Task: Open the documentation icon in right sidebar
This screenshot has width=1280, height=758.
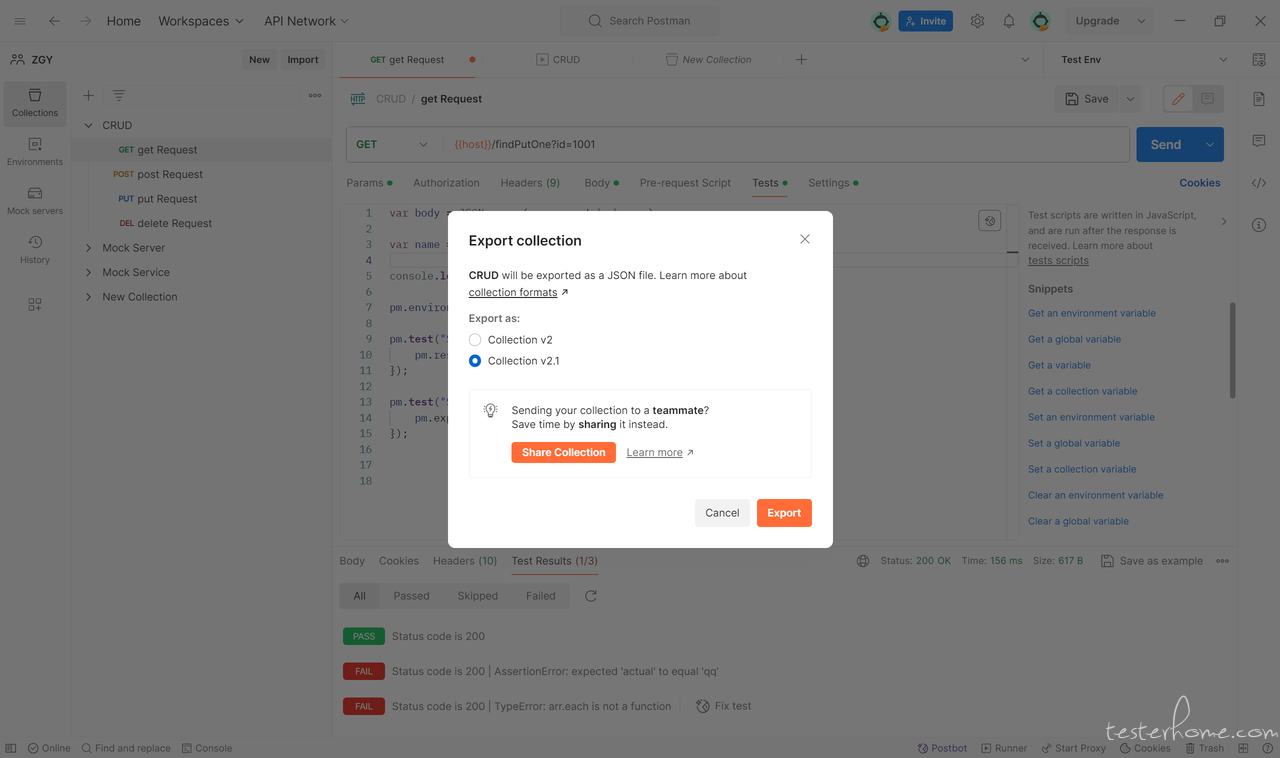Action: pyautogui.click(x=1259, y=99)
